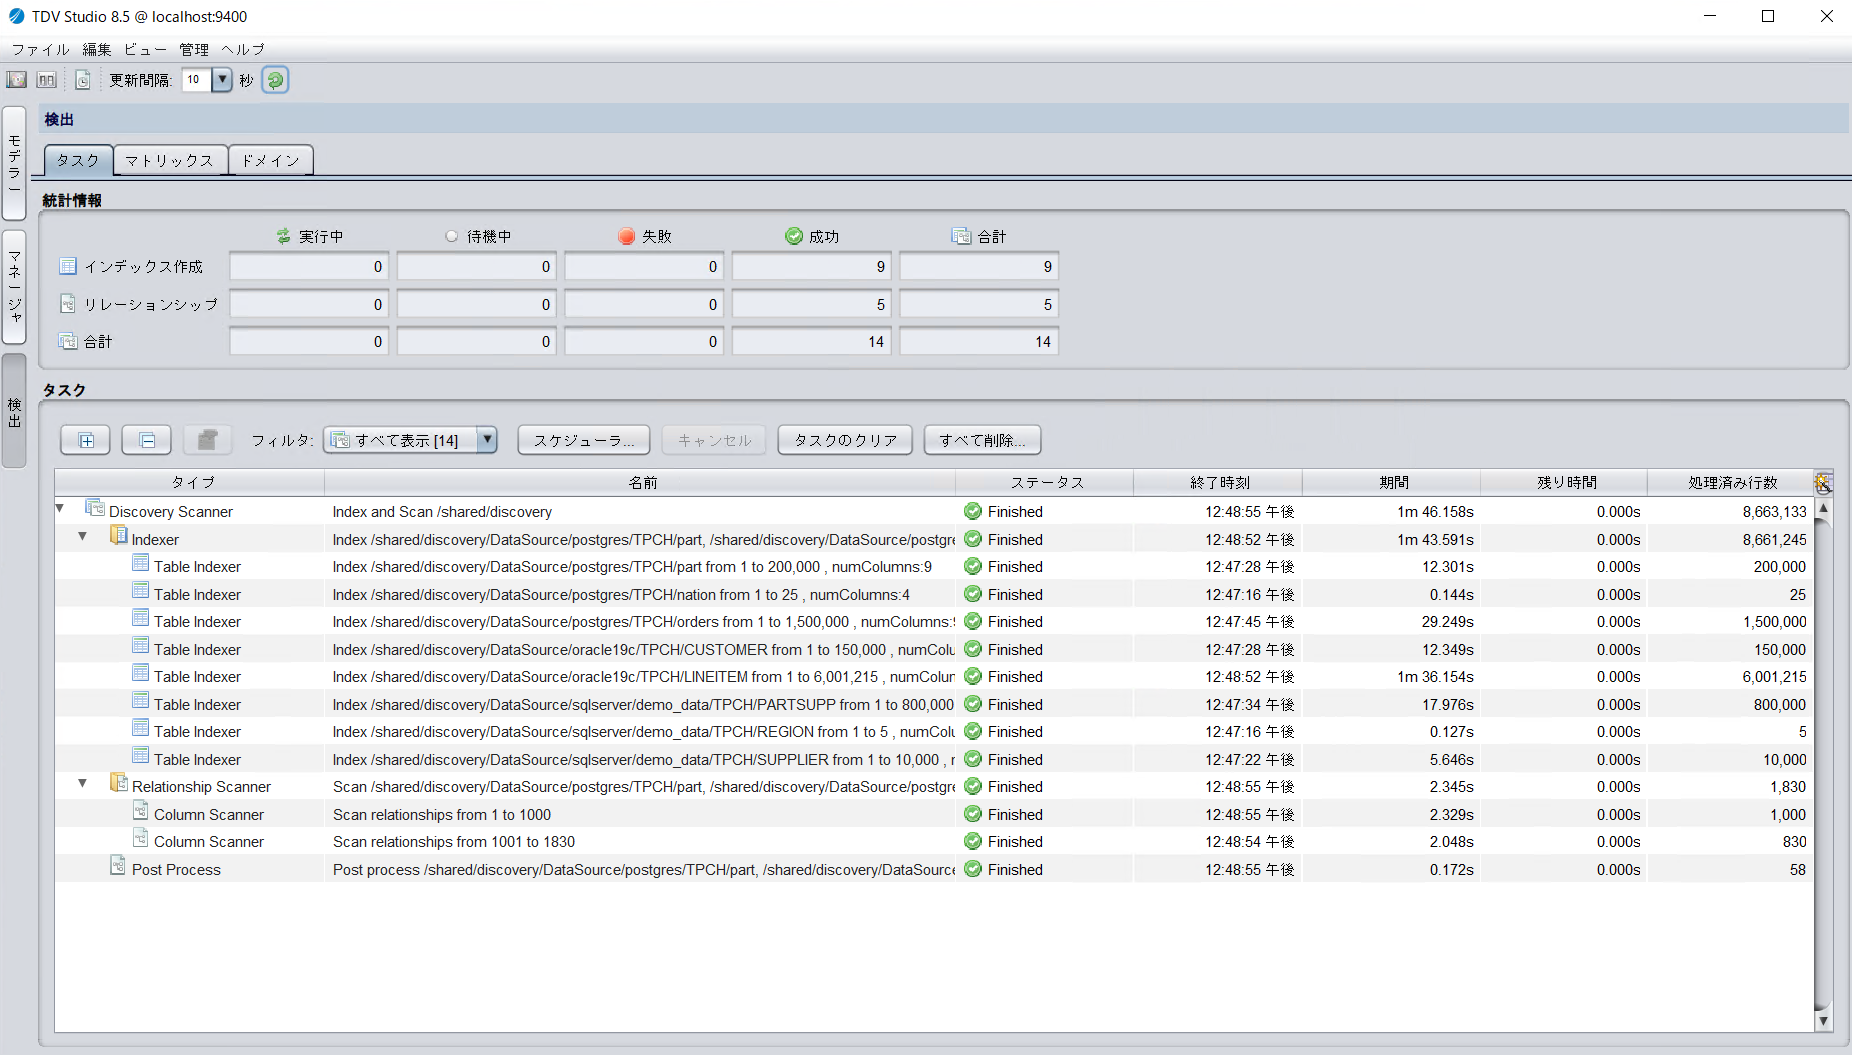Sort by the ステータス column header

(1046, 482)
